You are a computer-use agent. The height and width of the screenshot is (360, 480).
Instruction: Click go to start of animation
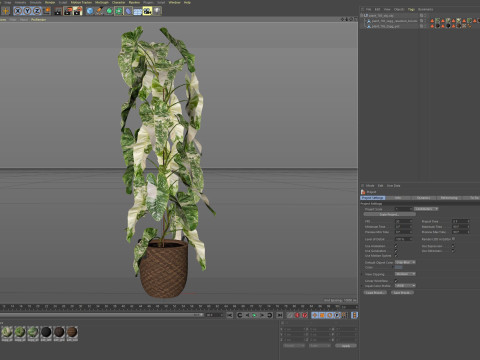click(230, 315)
